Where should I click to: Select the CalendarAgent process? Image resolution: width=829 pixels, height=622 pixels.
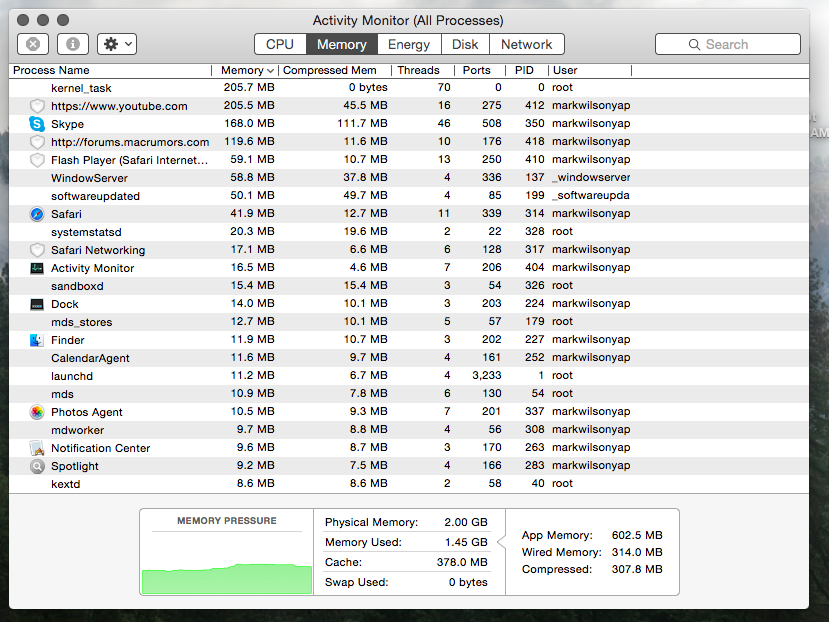pos(409,358)
